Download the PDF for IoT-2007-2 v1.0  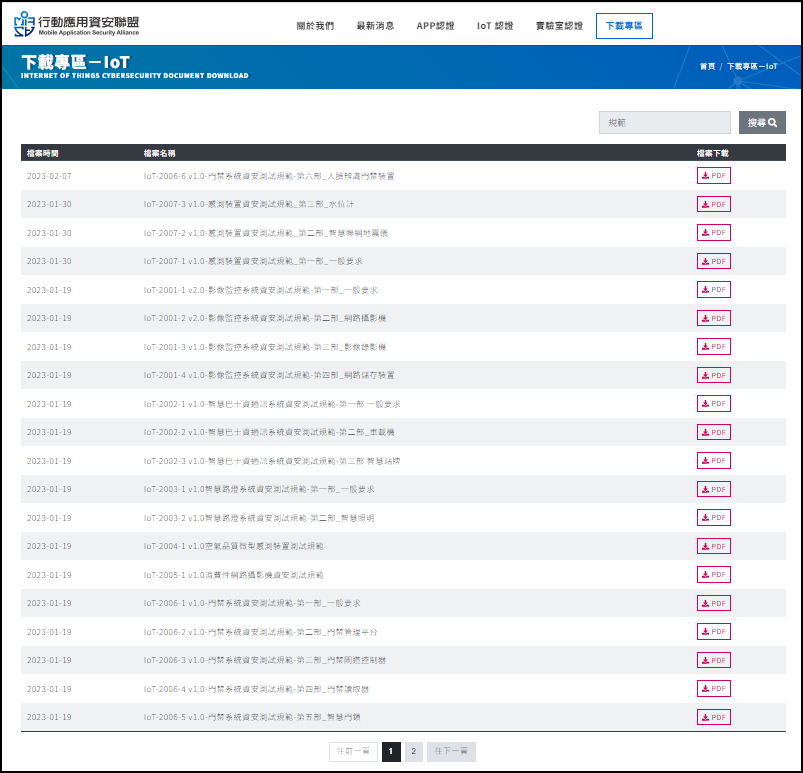pyautogui.click(x=713, y=233)
